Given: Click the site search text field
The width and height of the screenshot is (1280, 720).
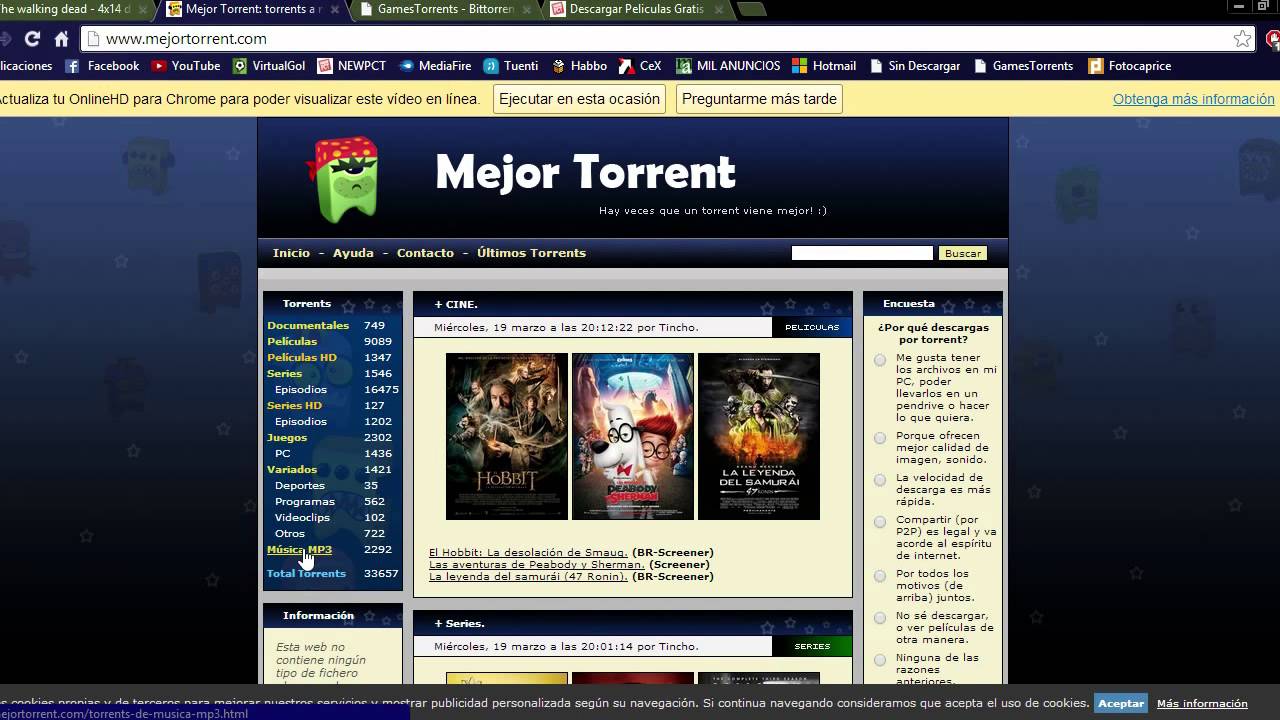Looking at the screenshot, I should pyautogui.click(x=862, y=253).
